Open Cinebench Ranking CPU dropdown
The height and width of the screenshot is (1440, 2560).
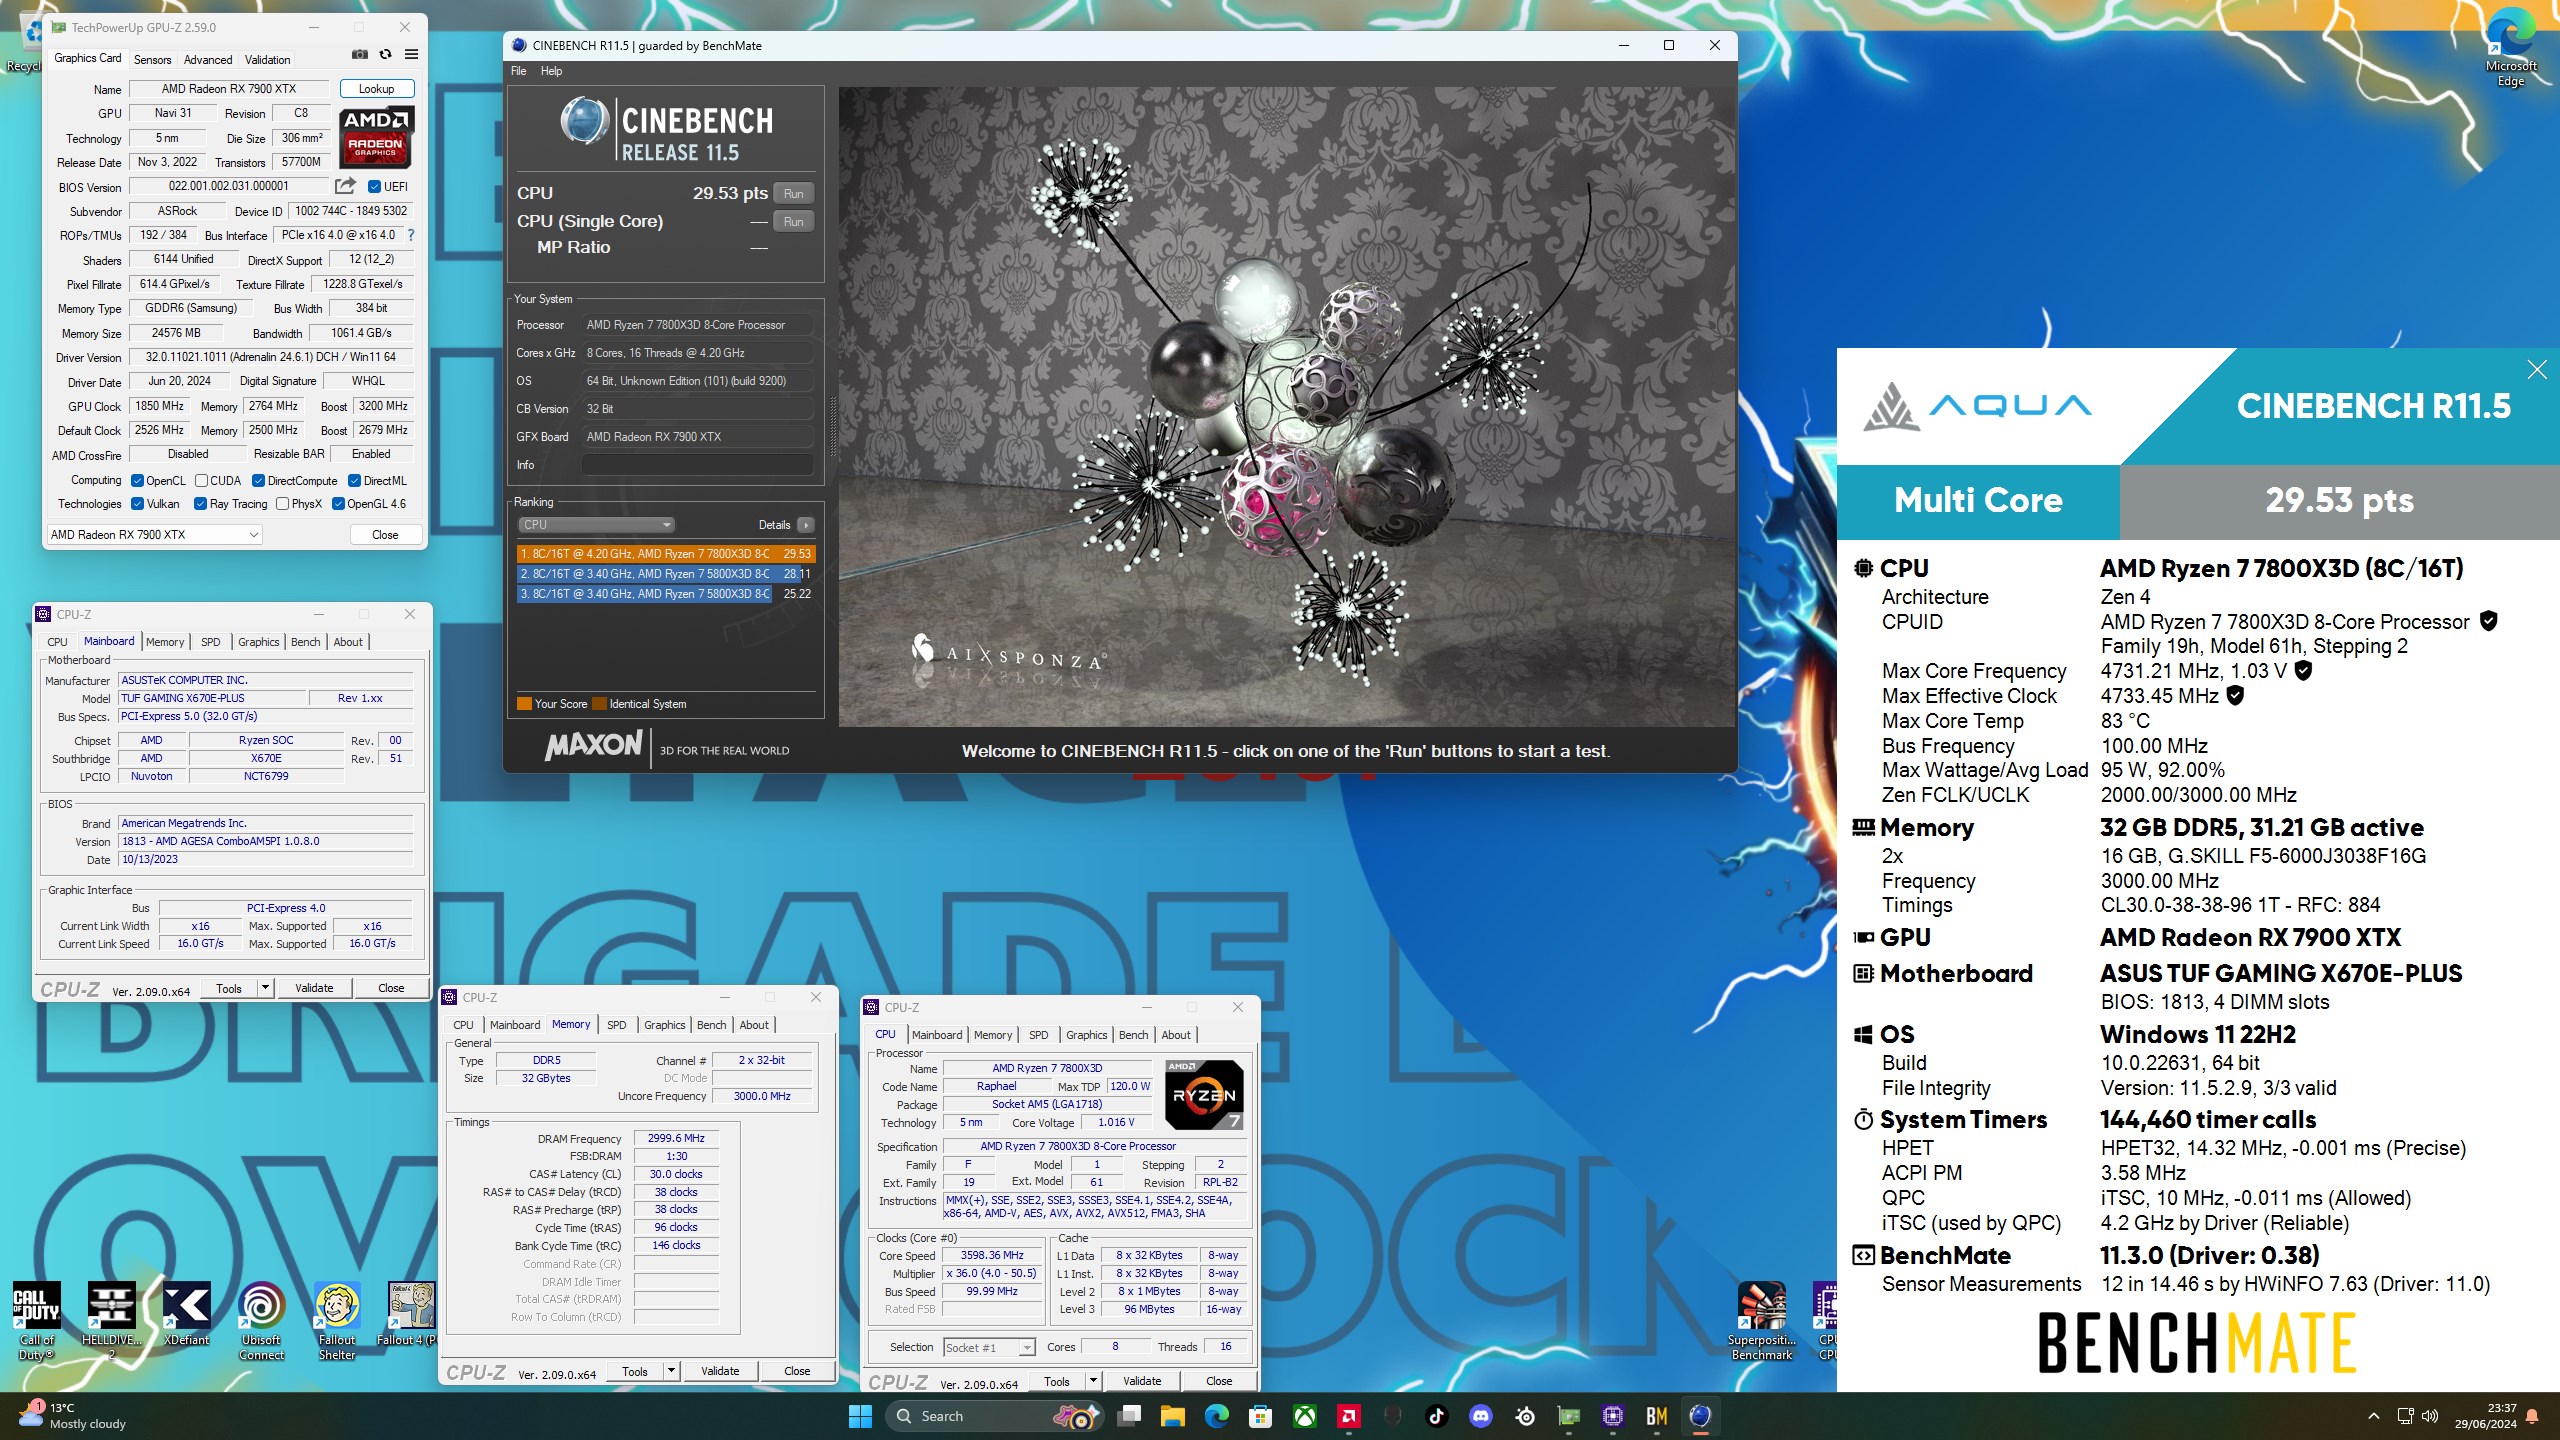596,525
